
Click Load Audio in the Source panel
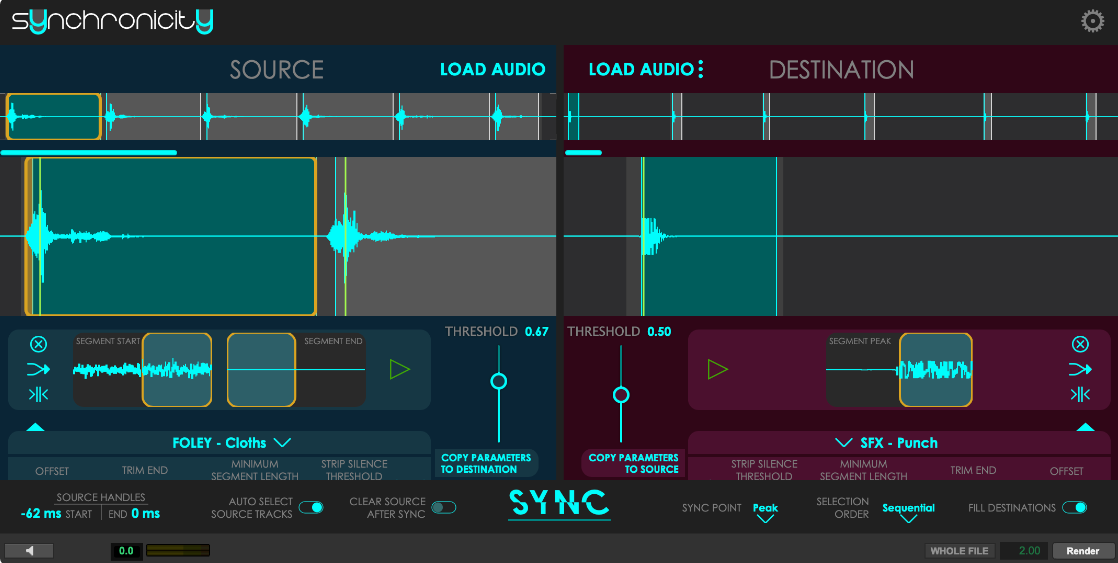point(493,69)
